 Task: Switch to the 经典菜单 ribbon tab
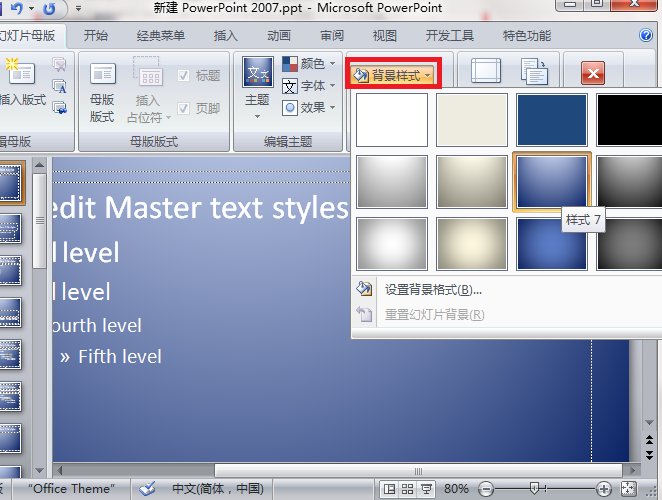tap(160, 35)
